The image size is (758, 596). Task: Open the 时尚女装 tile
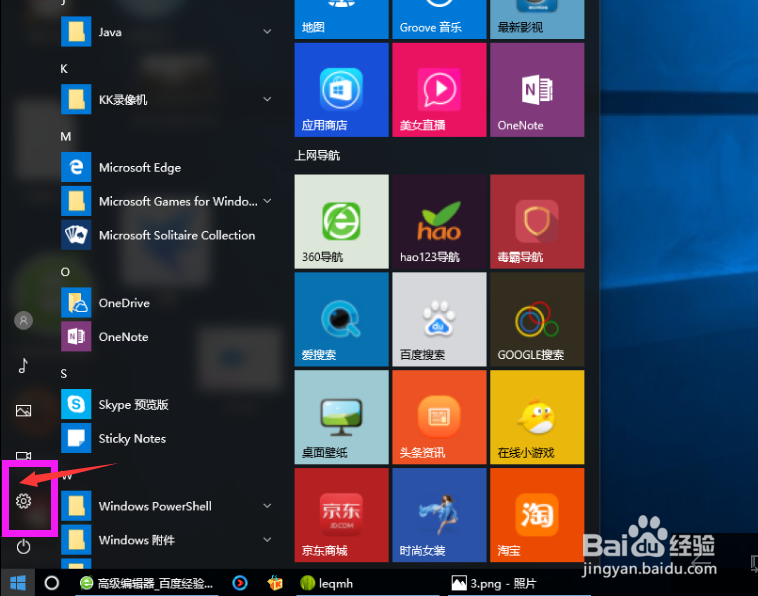click(x=439, y=515)
